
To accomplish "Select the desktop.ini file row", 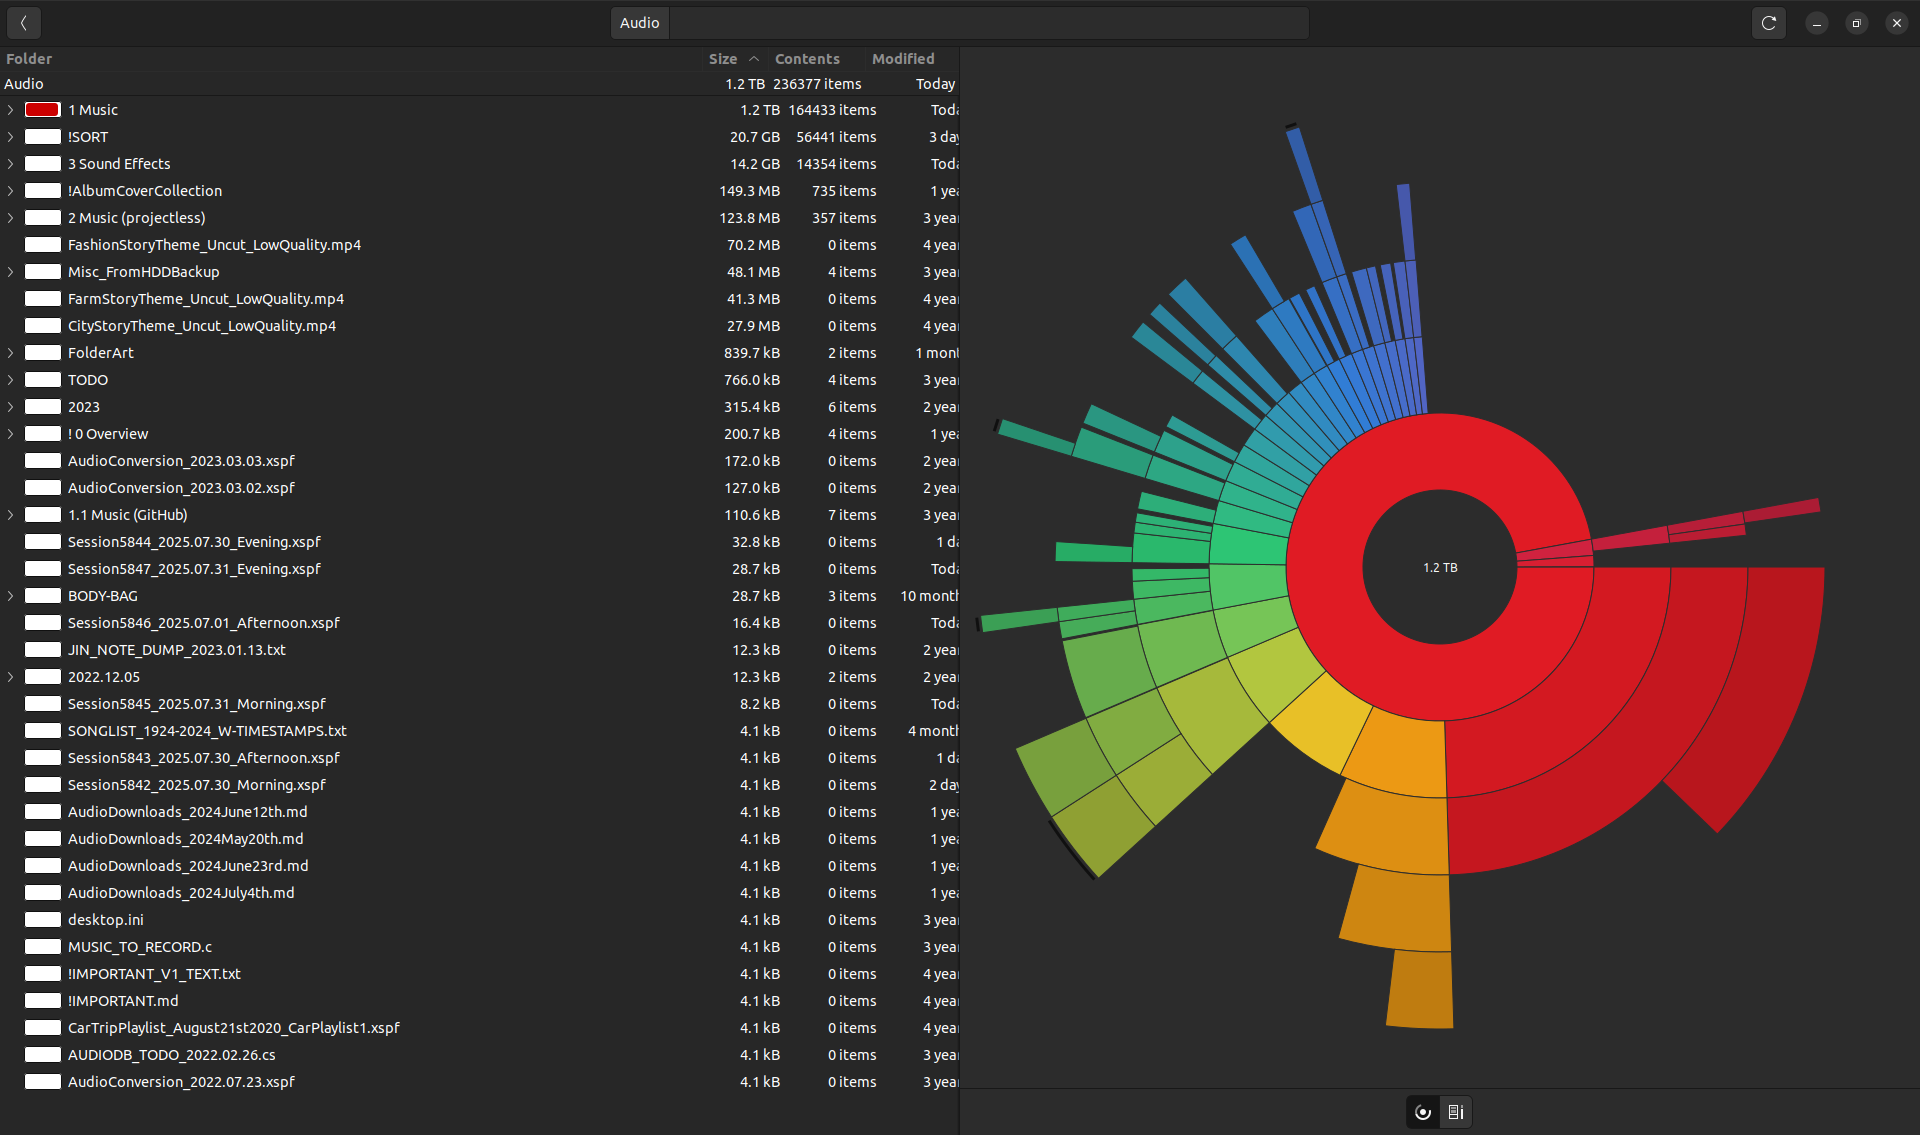I will pyautogui.click(x=106, y=920).
